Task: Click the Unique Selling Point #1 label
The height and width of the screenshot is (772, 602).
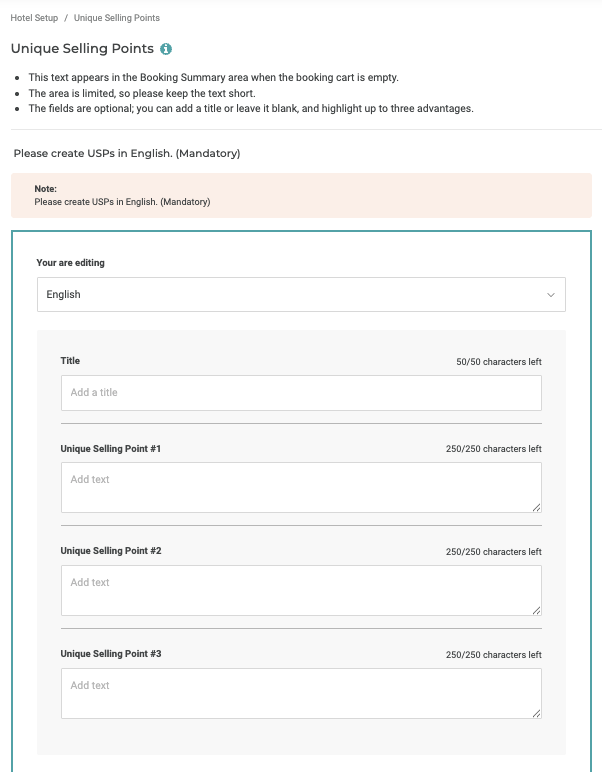Action: coord(110,449)
